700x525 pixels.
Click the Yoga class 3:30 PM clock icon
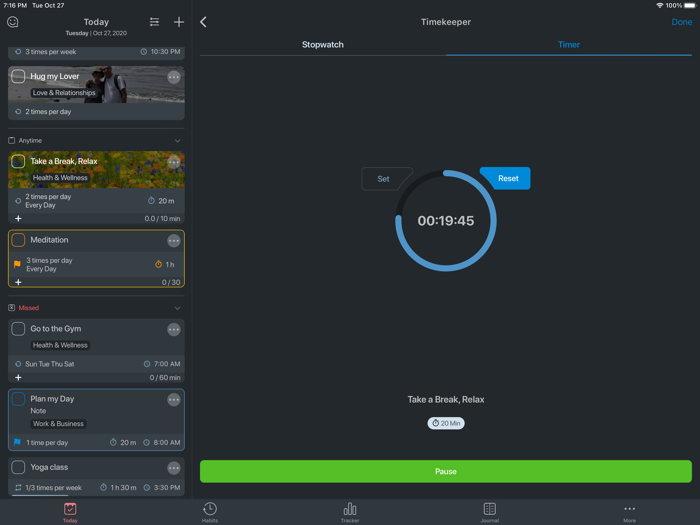[x=147, y=488]
